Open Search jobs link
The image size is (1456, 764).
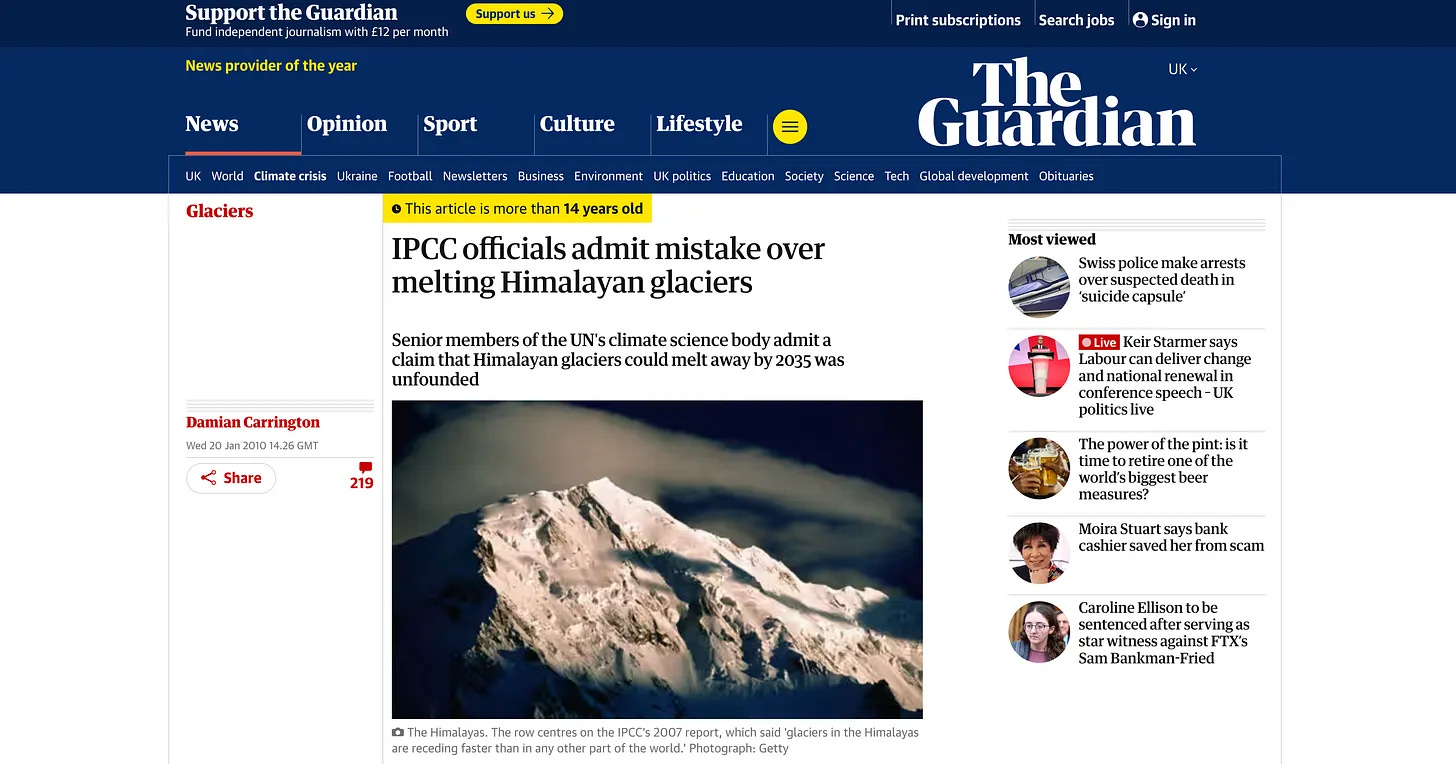coord(1076,20)
